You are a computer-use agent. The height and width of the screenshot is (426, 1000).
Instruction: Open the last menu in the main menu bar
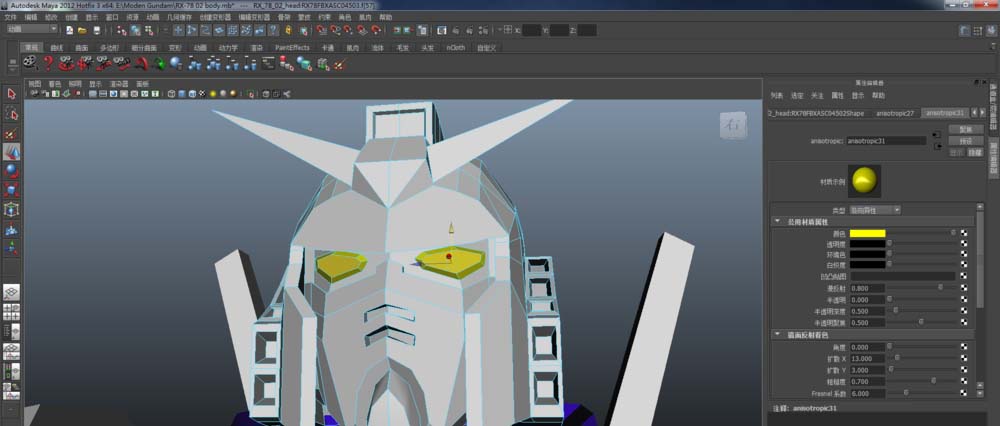(x=386, y=17)
